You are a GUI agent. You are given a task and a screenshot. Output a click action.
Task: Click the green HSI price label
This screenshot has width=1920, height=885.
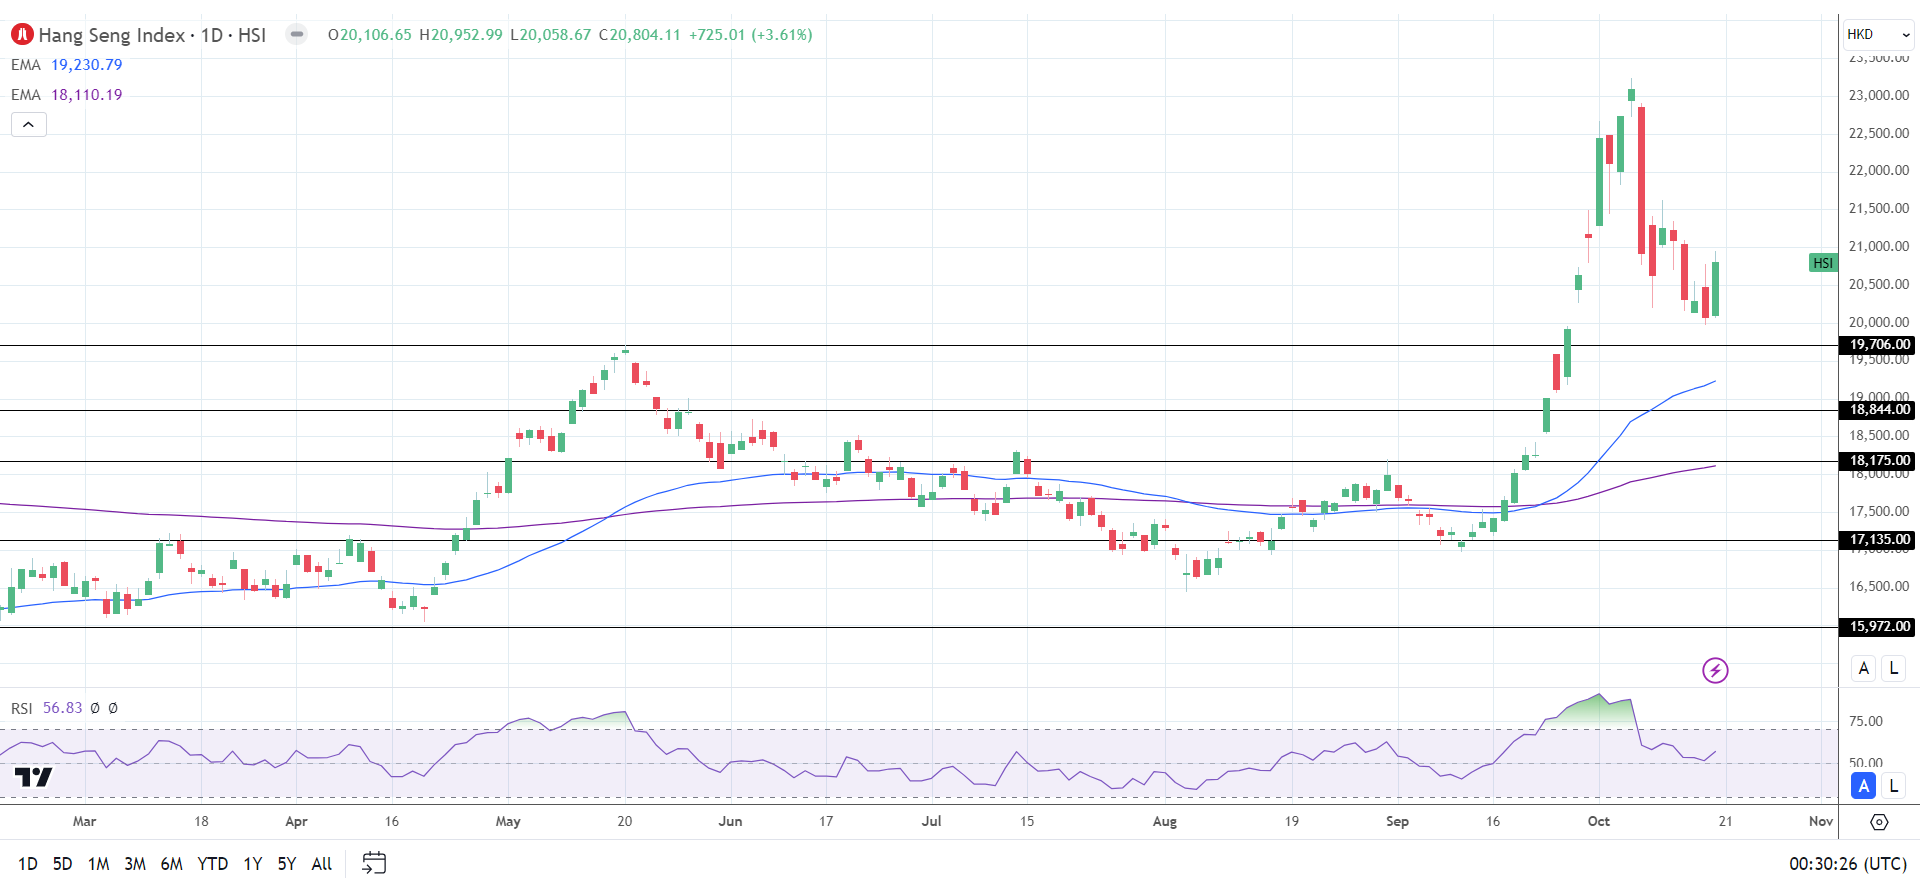pos(1823,263)
